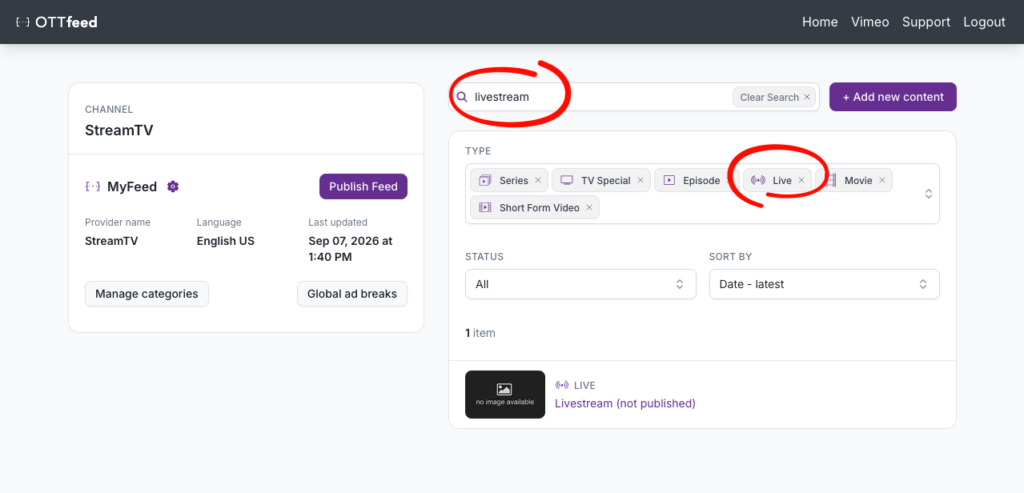Clear the search query
This screenshot has height=493, width=1024.
pos(775,97)
